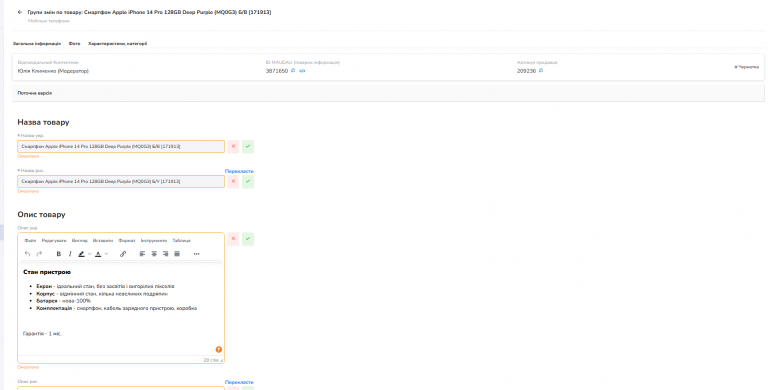Open the Файл editor menu
This screenshot has height=390, width=768.
point(30,241)
